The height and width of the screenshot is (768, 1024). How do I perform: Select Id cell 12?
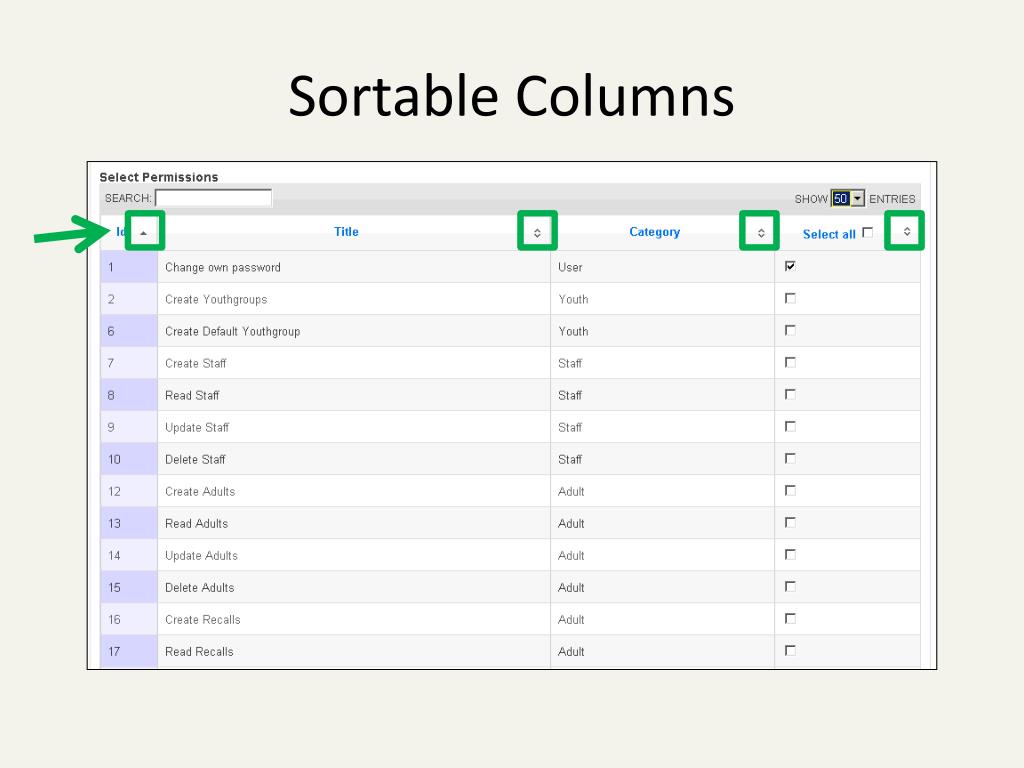click(x=129, y=491)
